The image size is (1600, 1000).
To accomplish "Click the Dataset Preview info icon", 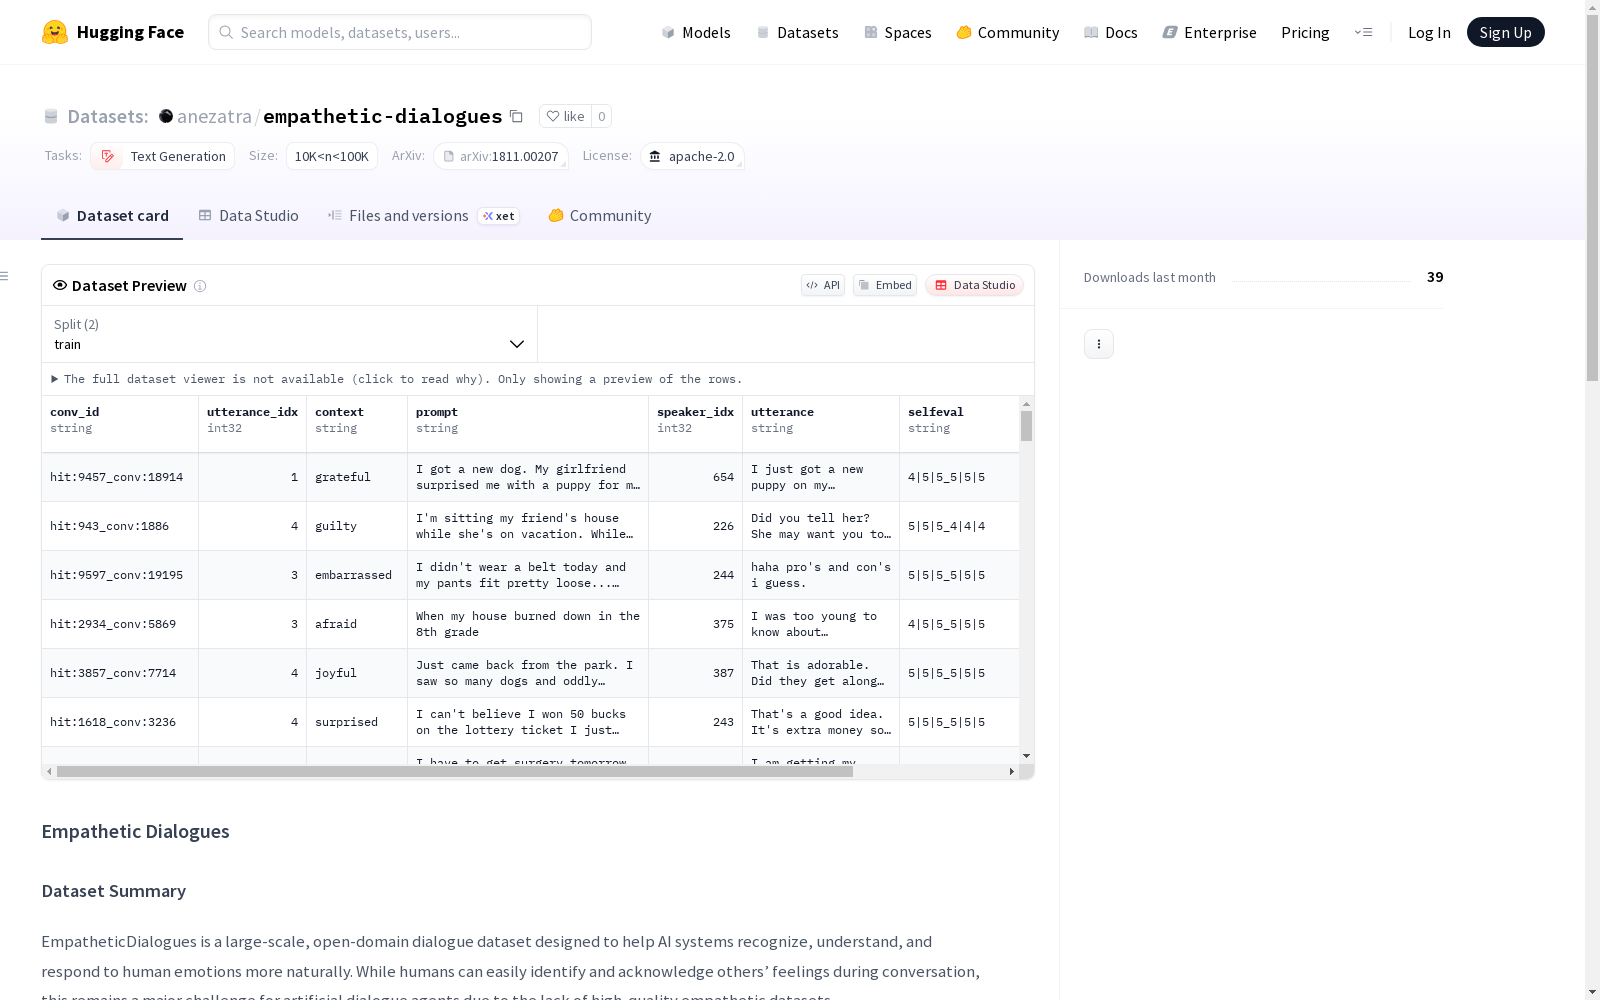I will click(x=200, y=286).
